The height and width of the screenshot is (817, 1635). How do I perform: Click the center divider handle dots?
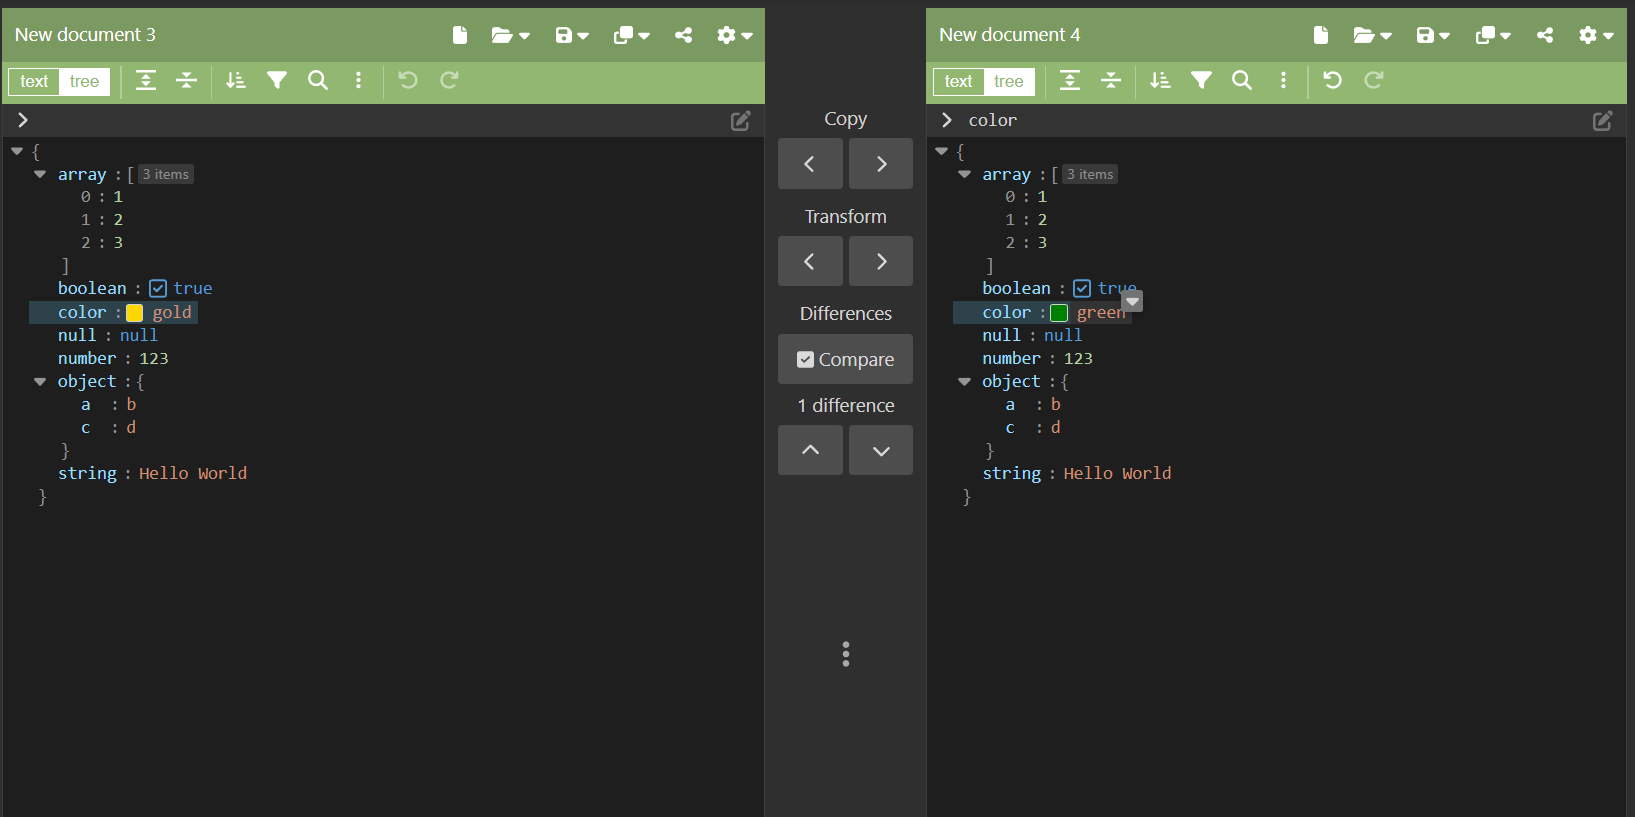coord(846,654)
